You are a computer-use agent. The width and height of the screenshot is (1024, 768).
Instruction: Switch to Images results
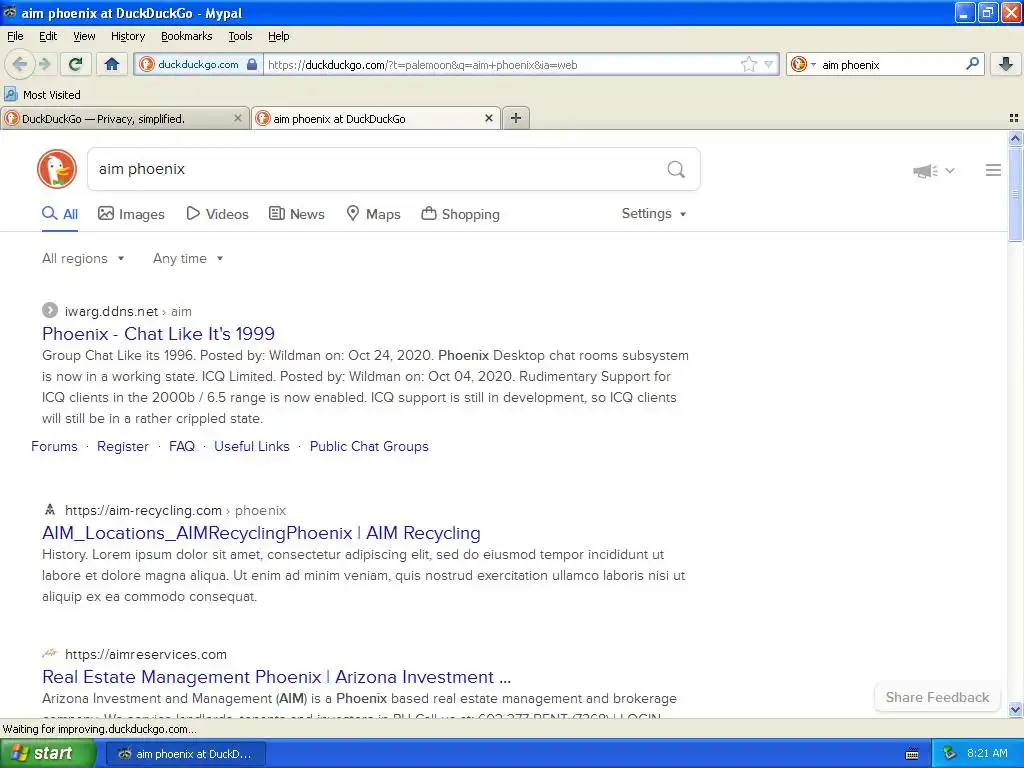(131, 214)
